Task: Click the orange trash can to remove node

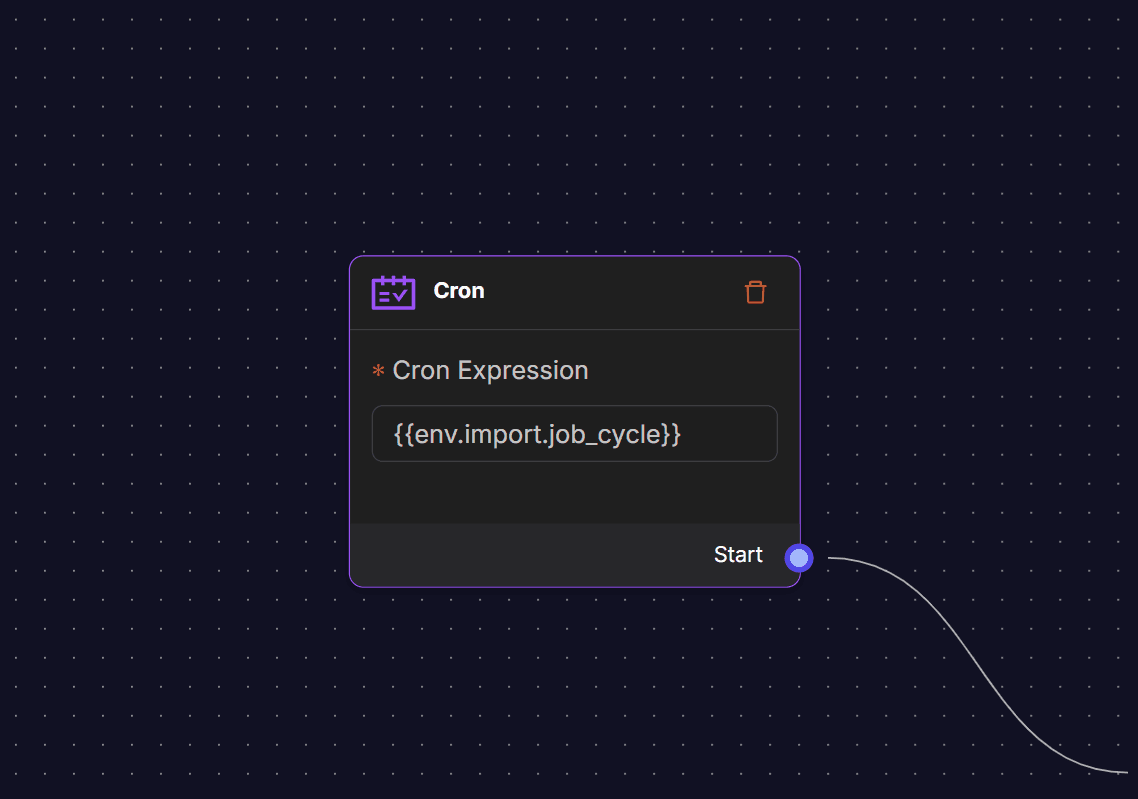Action: coord(755,291)
